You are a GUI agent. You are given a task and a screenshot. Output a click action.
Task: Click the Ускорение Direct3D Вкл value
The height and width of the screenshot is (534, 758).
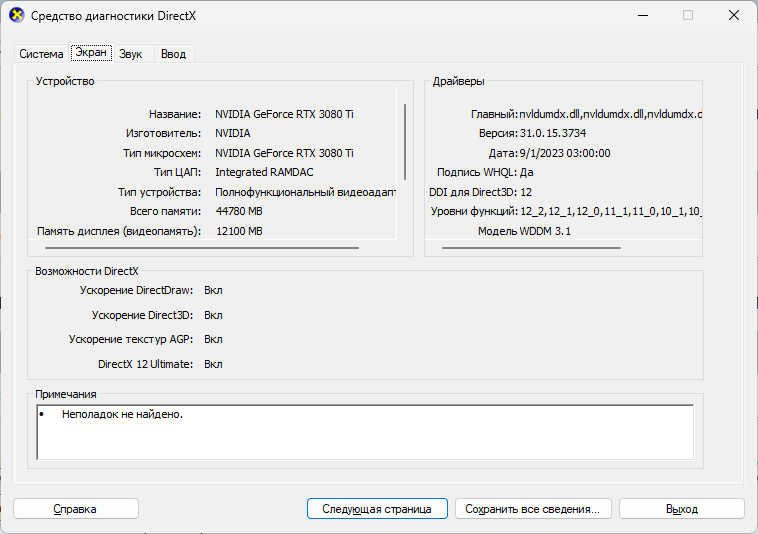pyautogui.click(x=213, y=315)
